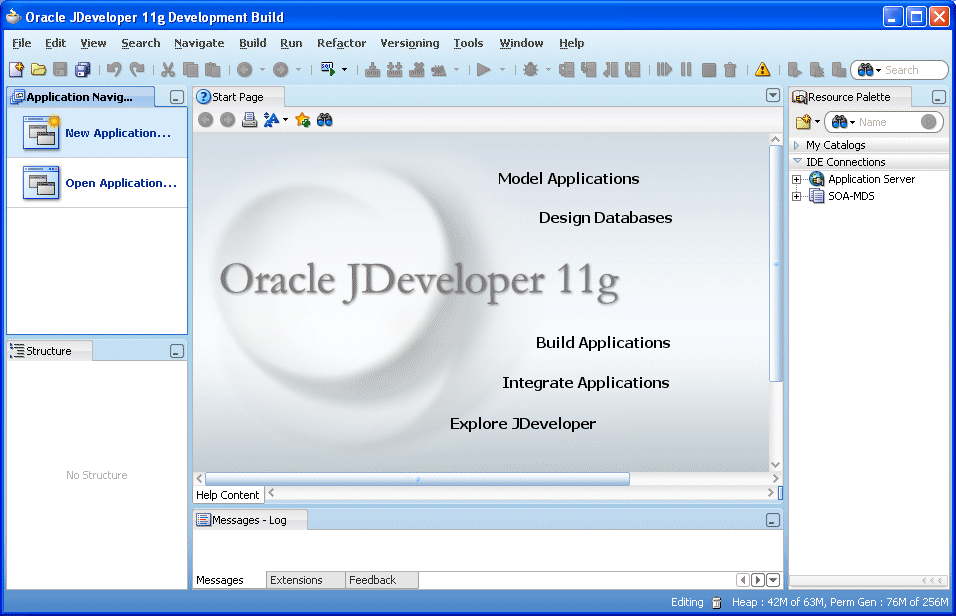Open the Window menu
Screen dimensions: 956x616
(521, 43)
